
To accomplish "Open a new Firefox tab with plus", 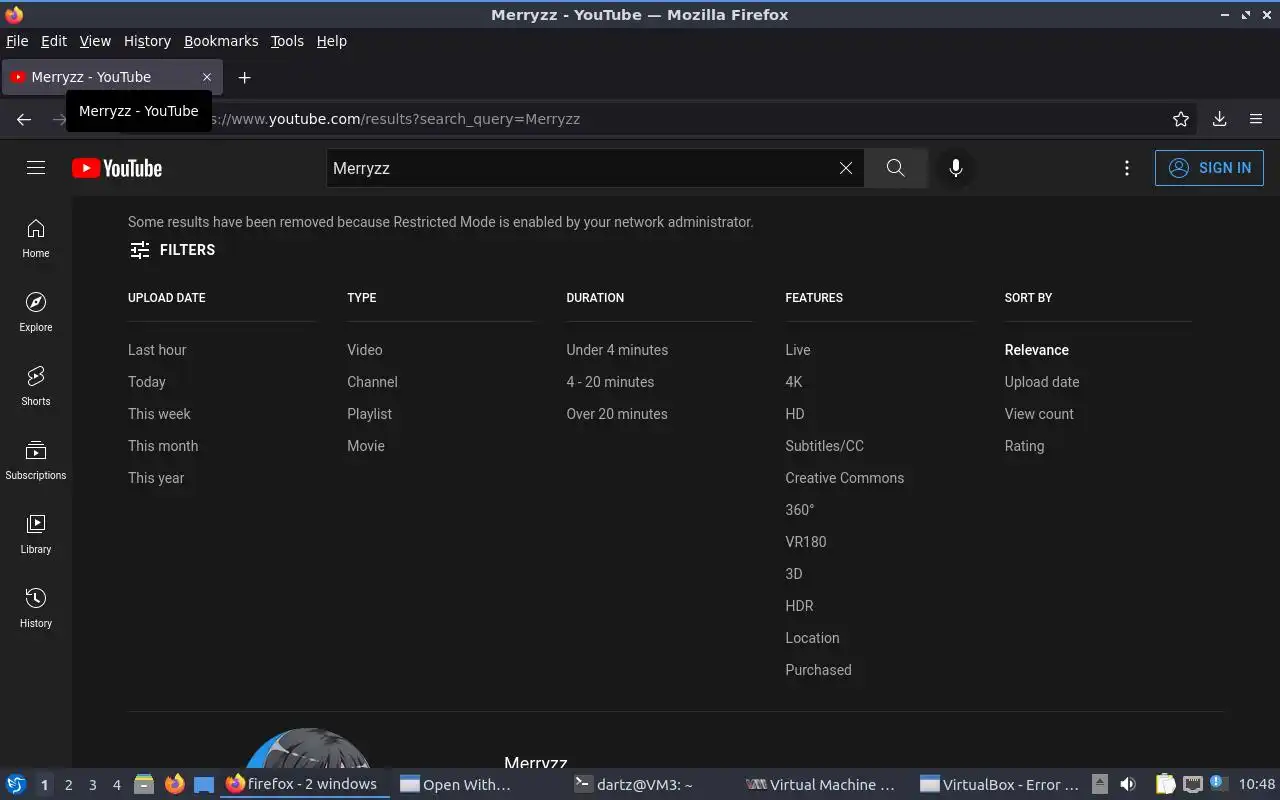I will (244, 77).
